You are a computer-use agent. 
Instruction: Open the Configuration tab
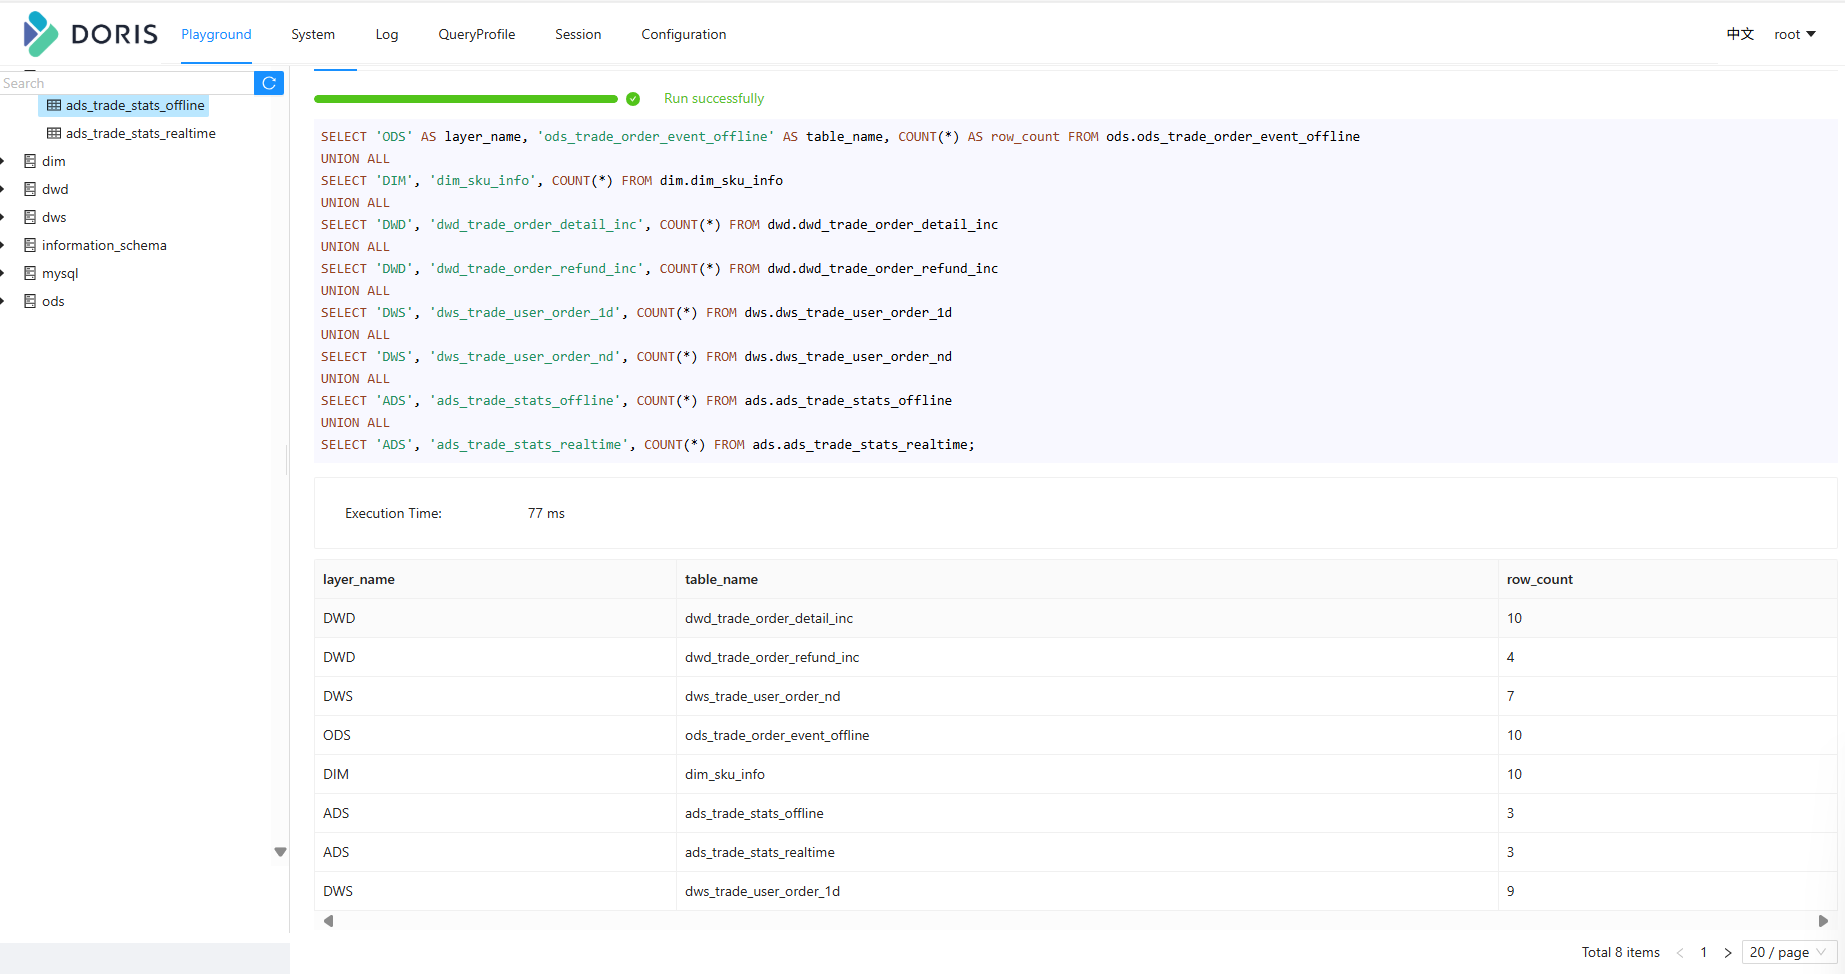pyautogui.click(x=684, y=34)
